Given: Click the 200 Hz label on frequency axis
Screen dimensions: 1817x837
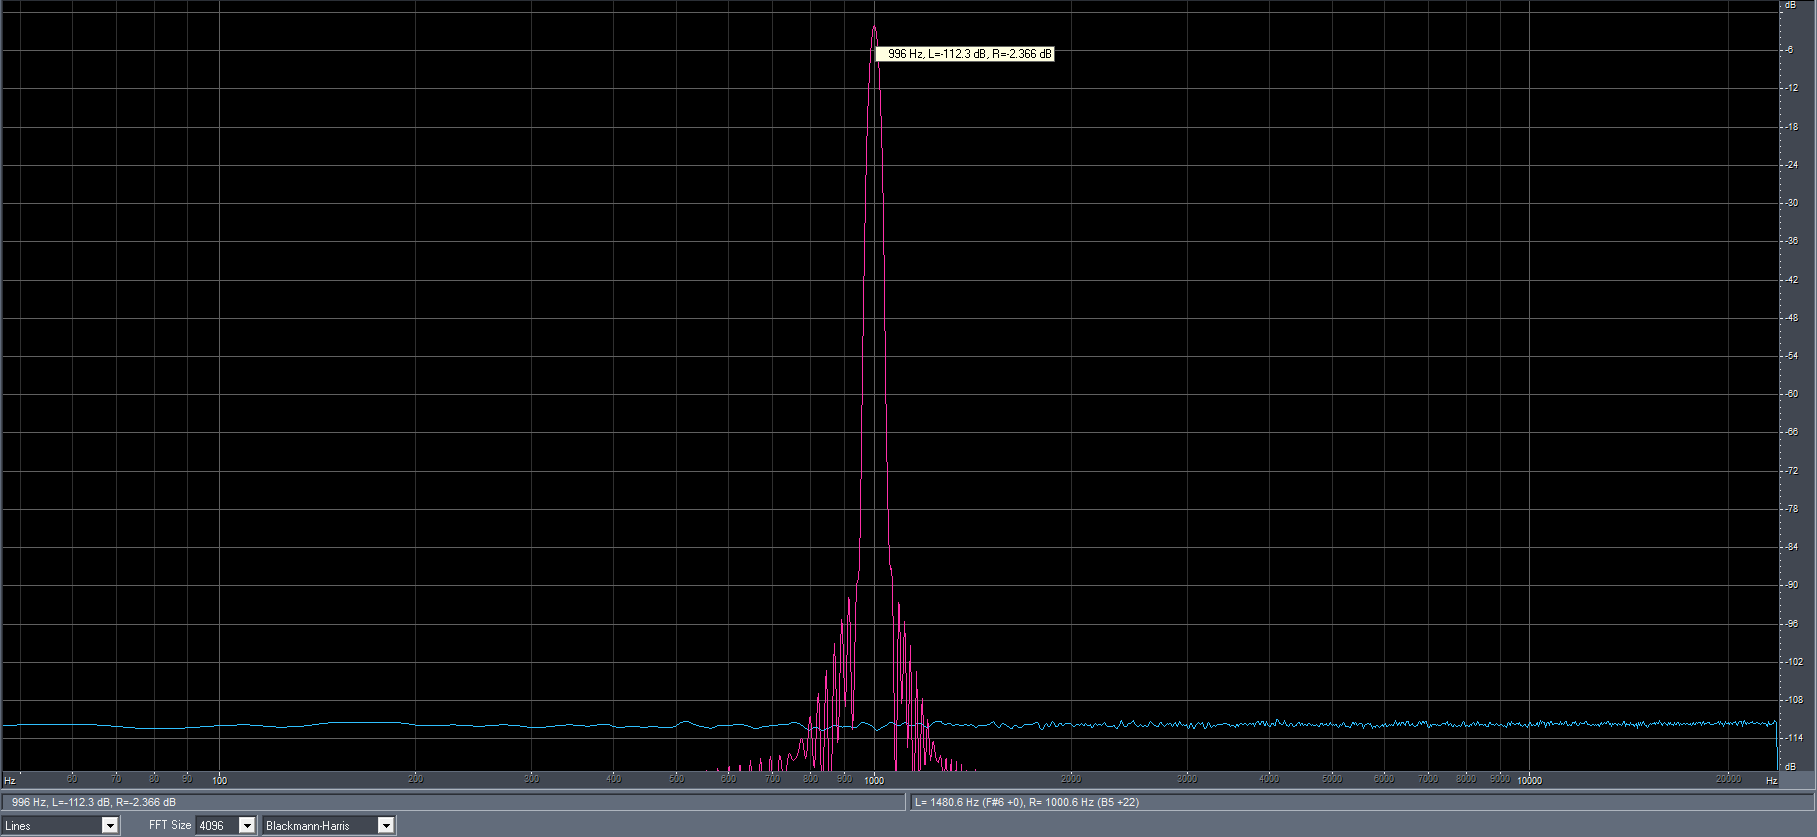Looking at the screenshot, I should [416, 778].
